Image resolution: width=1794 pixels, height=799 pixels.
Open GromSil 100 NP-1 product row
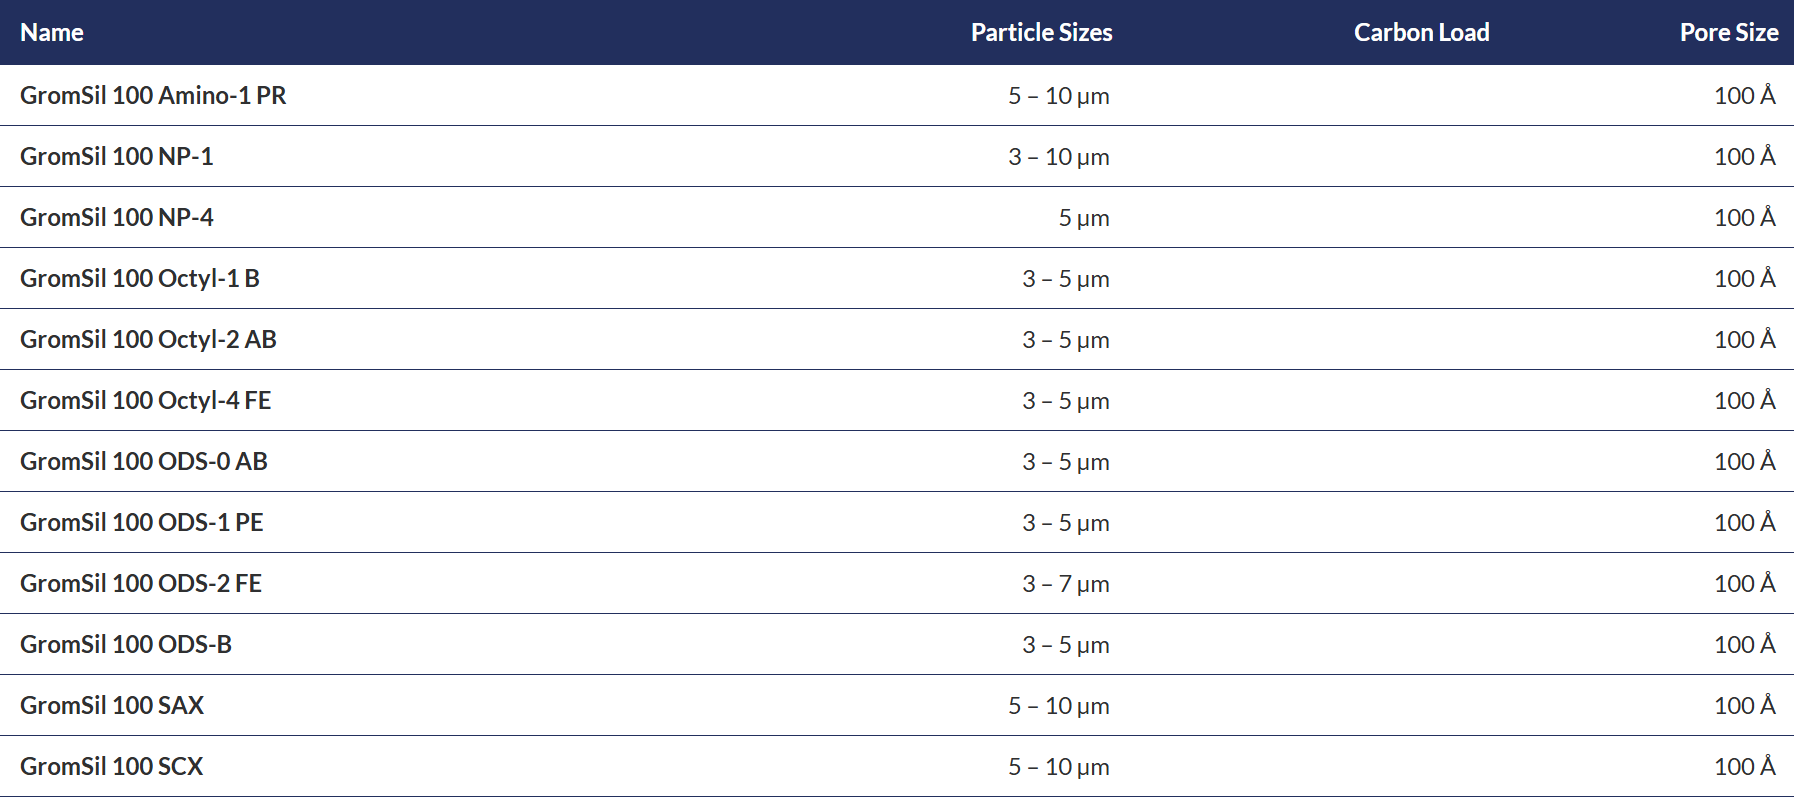coord(116,156)
